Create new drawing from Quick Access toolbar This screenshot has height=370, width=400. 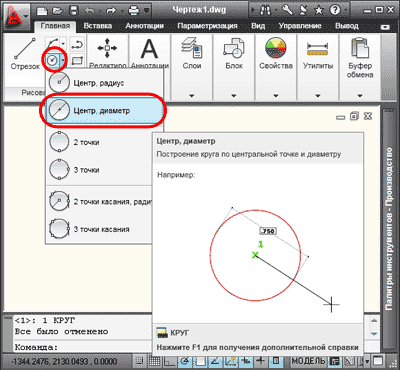tap(42, 11)
